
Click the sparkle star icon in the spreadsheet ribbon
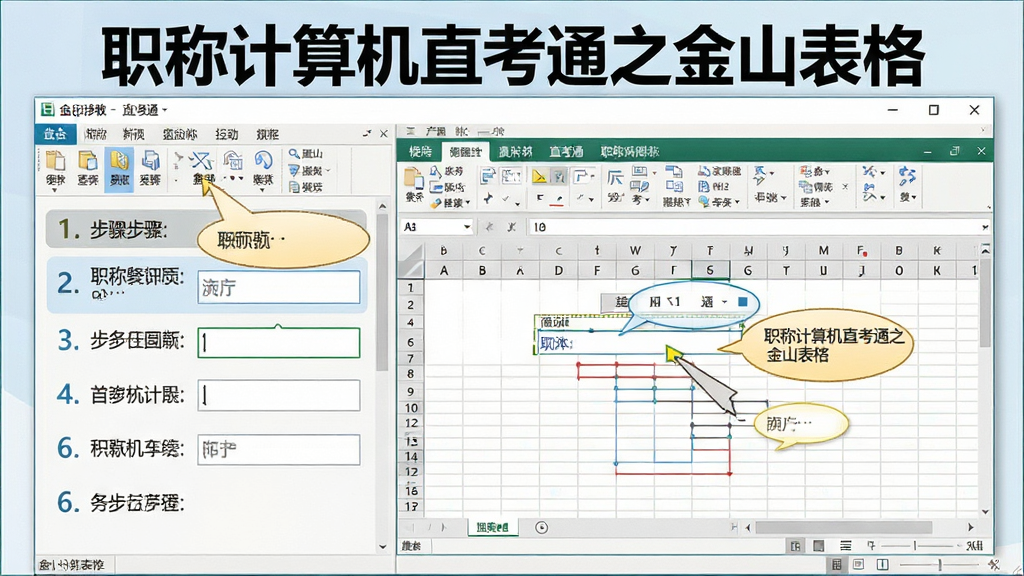(488, 198)
